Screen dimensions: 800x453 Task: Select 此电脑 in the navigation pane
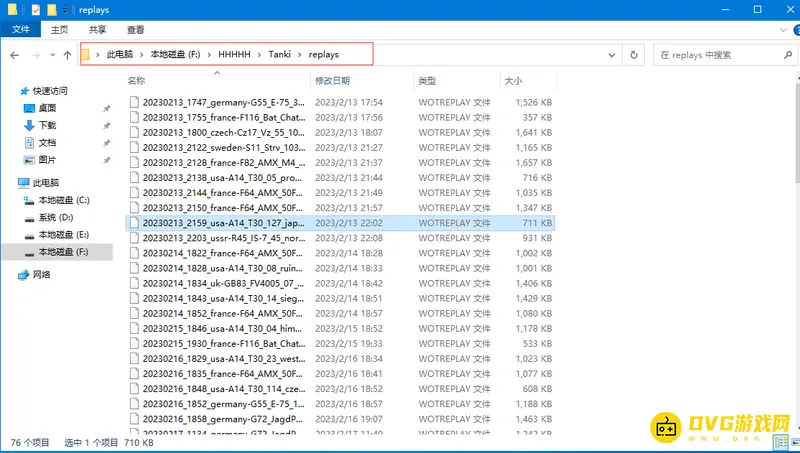click(46, 183)
